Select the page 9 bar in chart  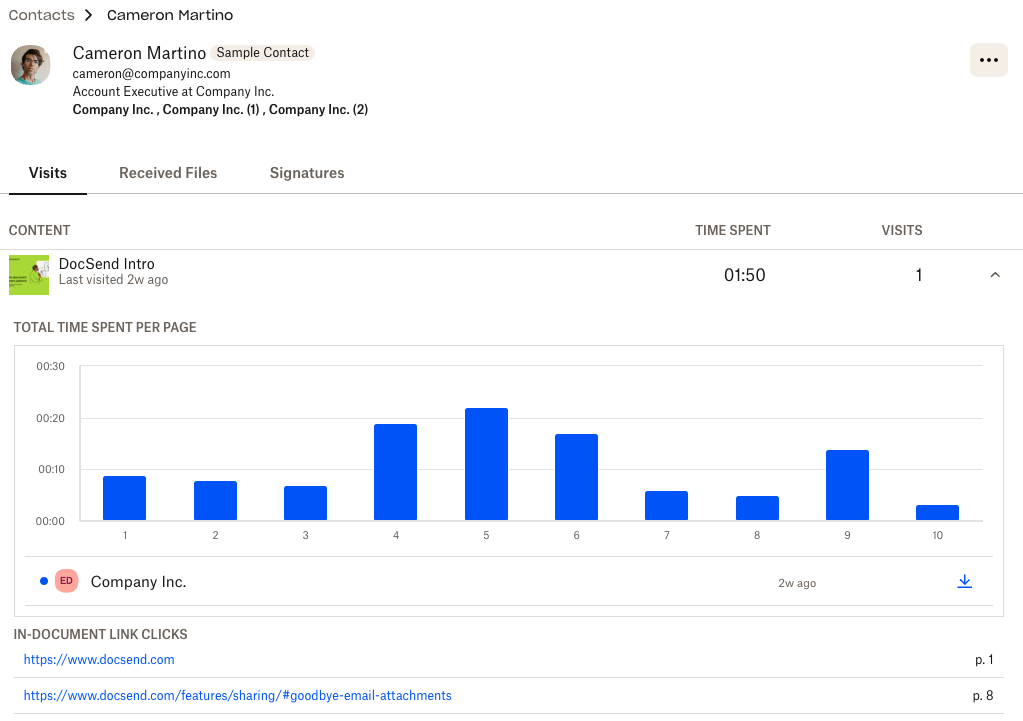pyautogui.click(x=847, y=486)
